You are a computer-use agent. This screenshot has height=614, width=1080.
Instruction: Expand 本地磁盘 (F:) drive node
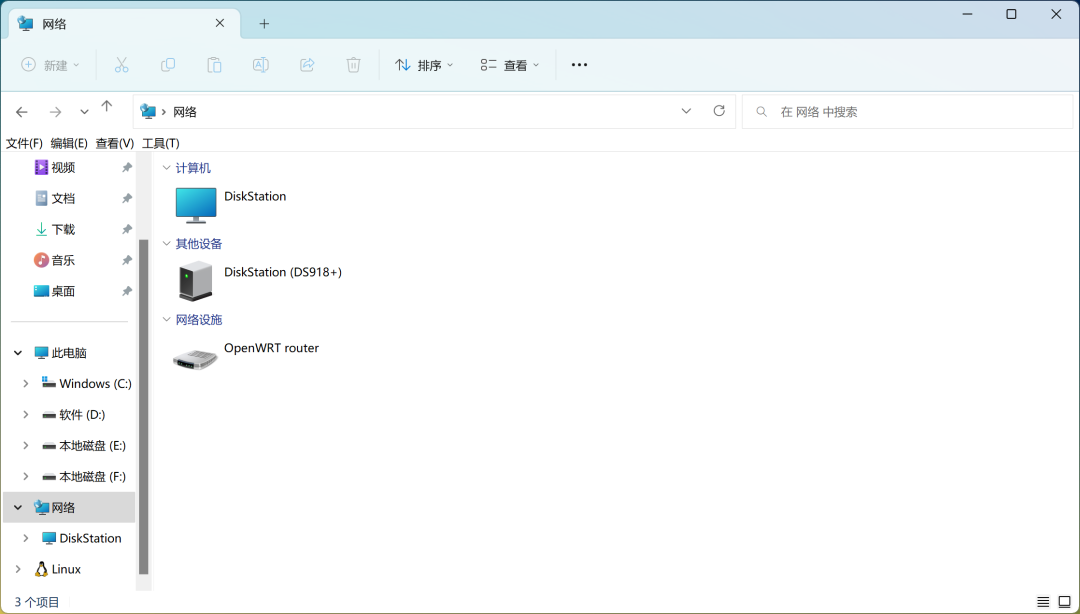25,477
